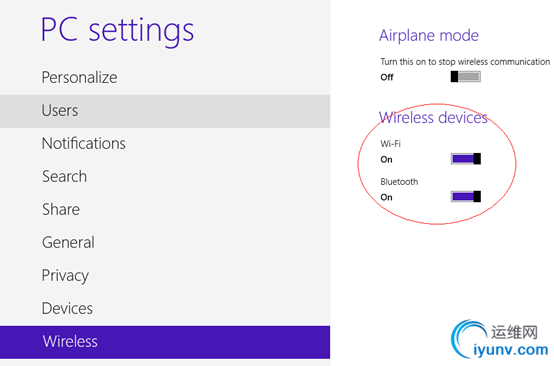Switch off the Bluetooth toggle
Viewport: 554px width, 366px height.
pos(465,196)
